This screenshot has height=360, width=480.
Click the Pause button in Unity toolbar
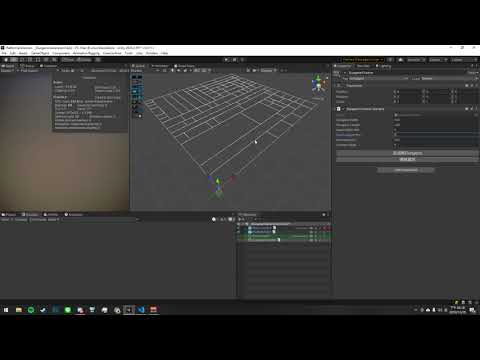click(235, 60)
